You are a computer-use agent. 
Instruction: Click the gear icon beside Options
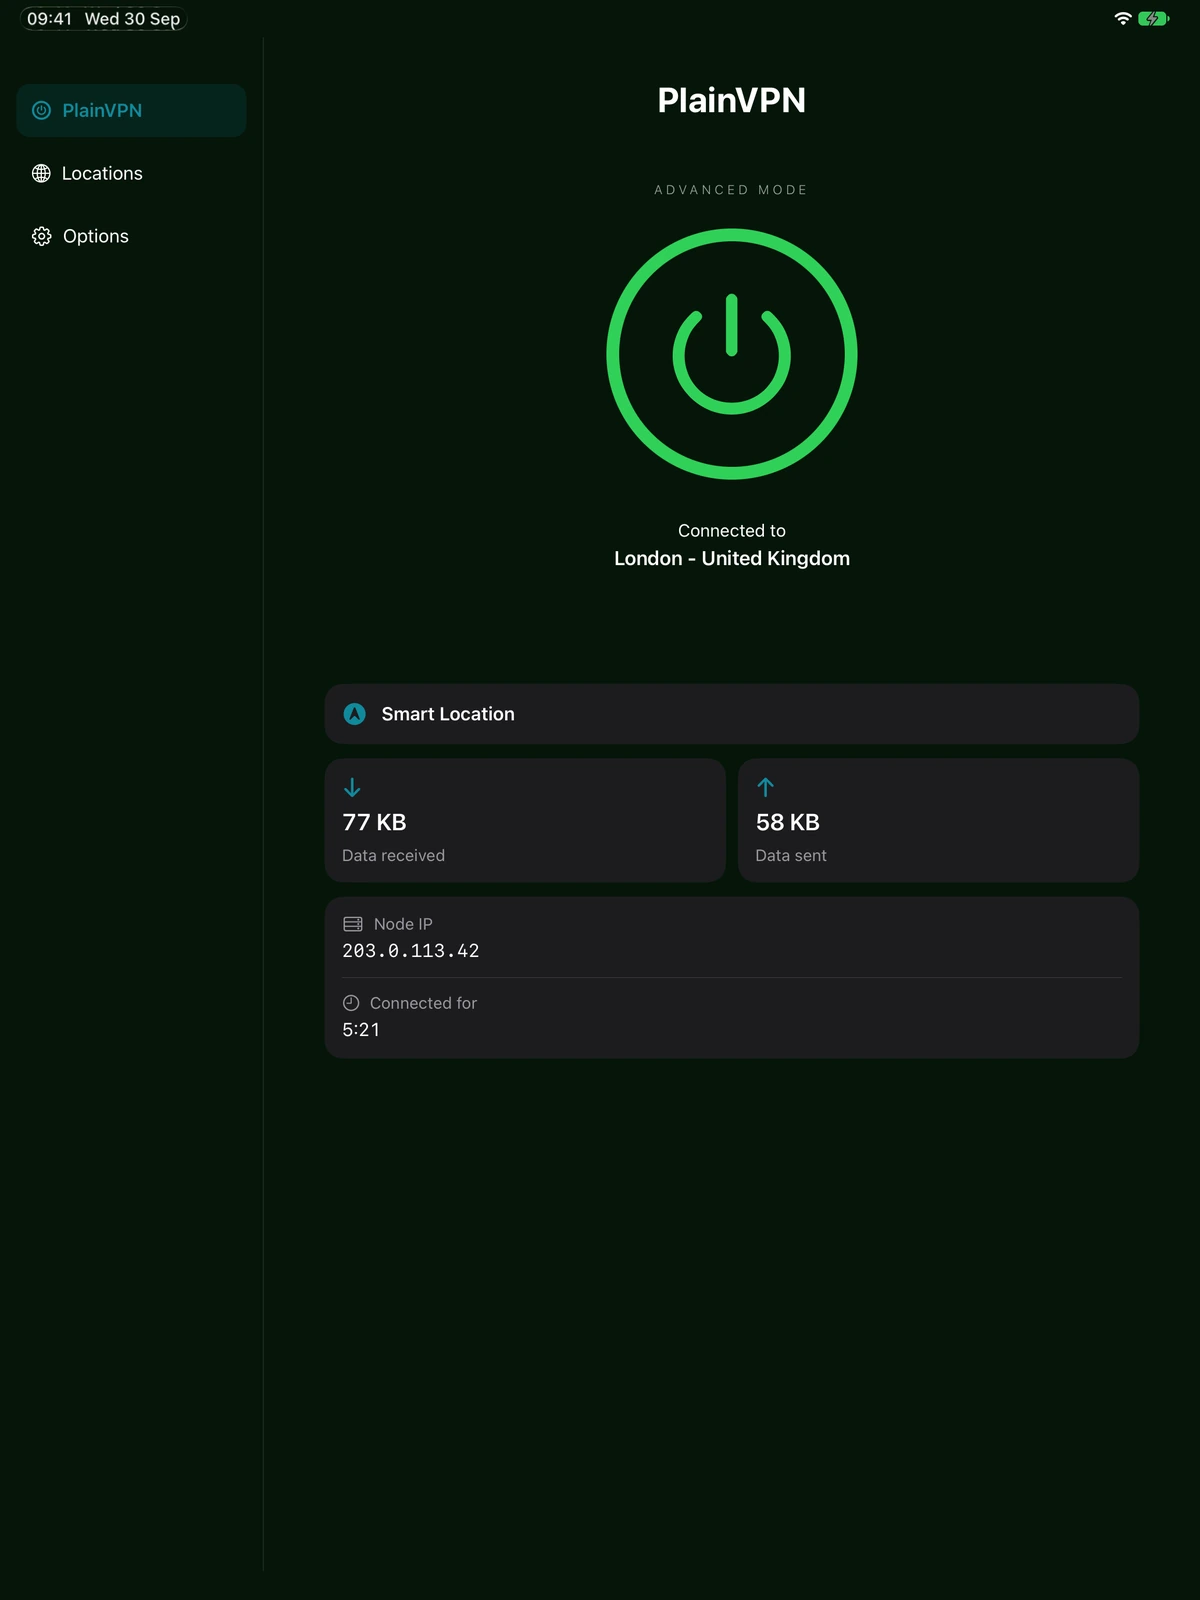pyautogui.click(x=41, y=236)
